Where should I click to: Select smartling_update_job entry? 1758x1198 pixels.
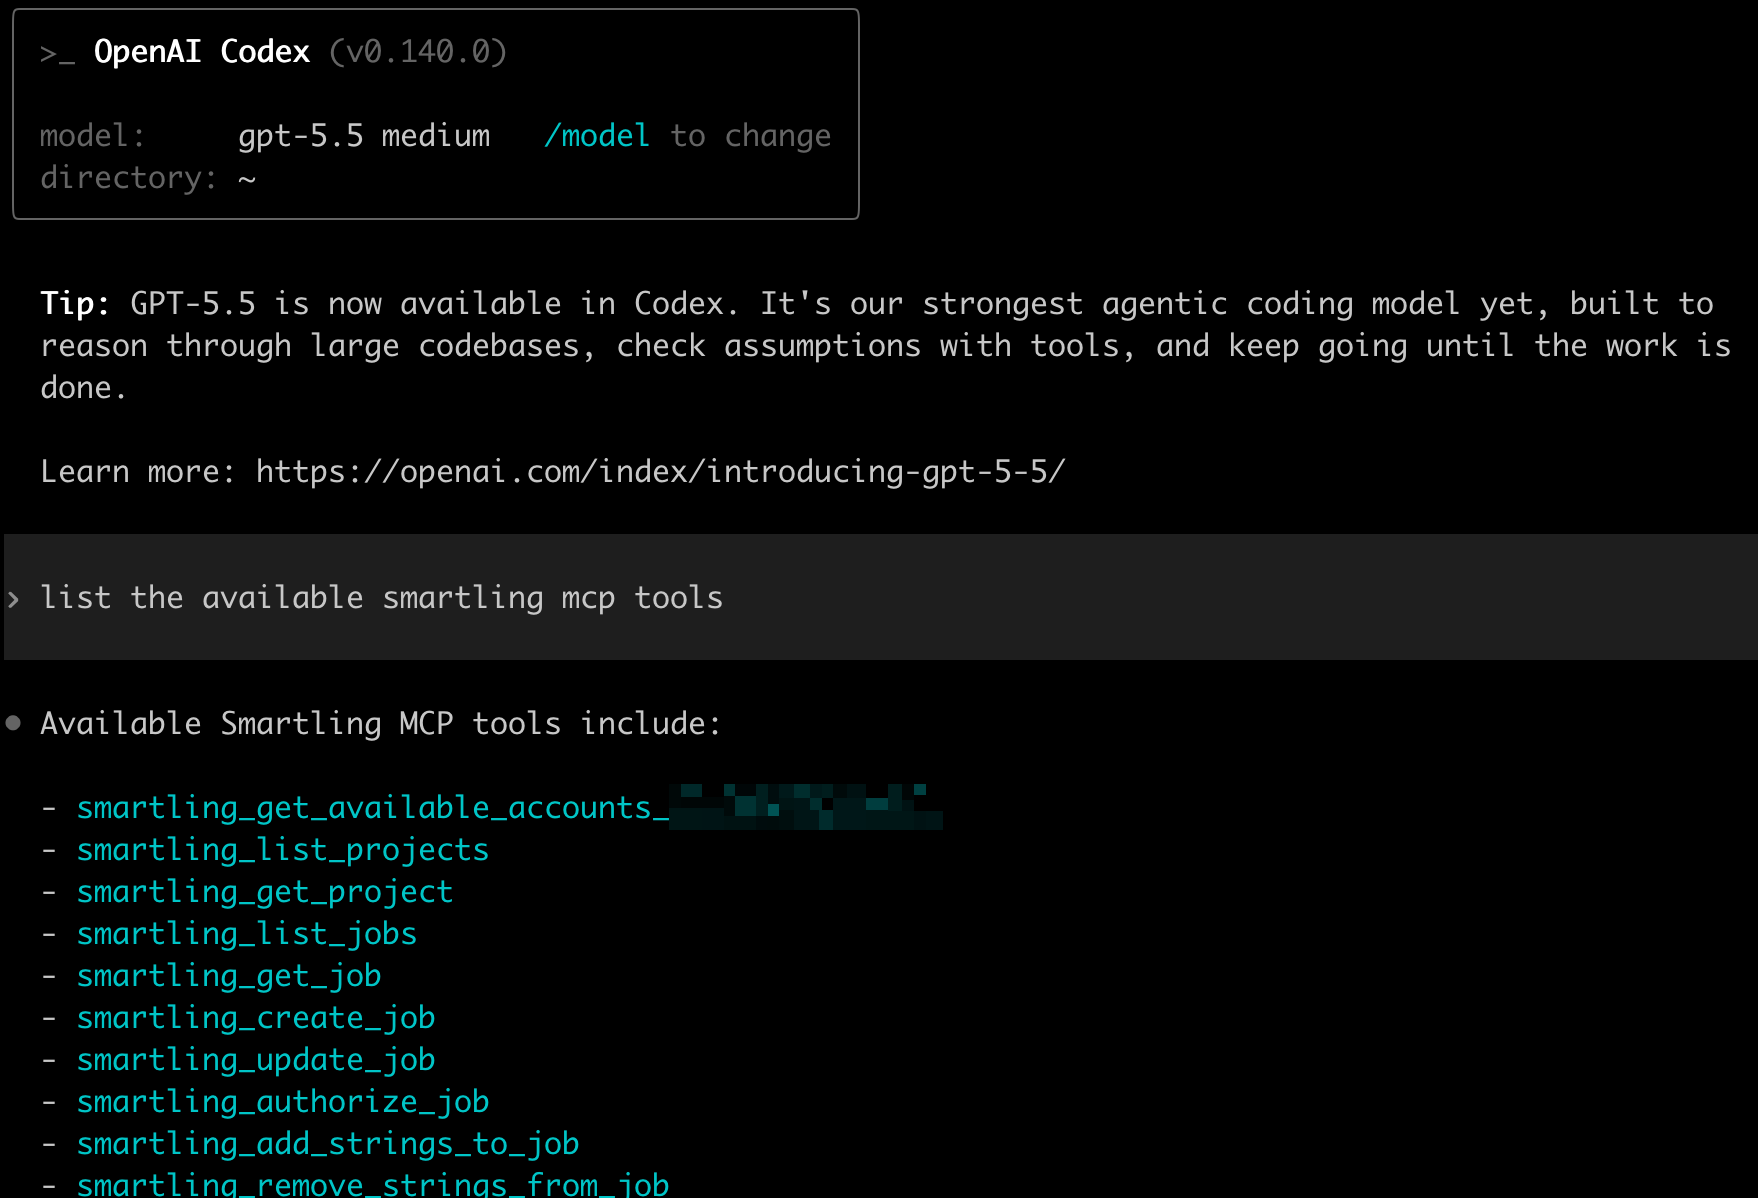pos(256,1060)
